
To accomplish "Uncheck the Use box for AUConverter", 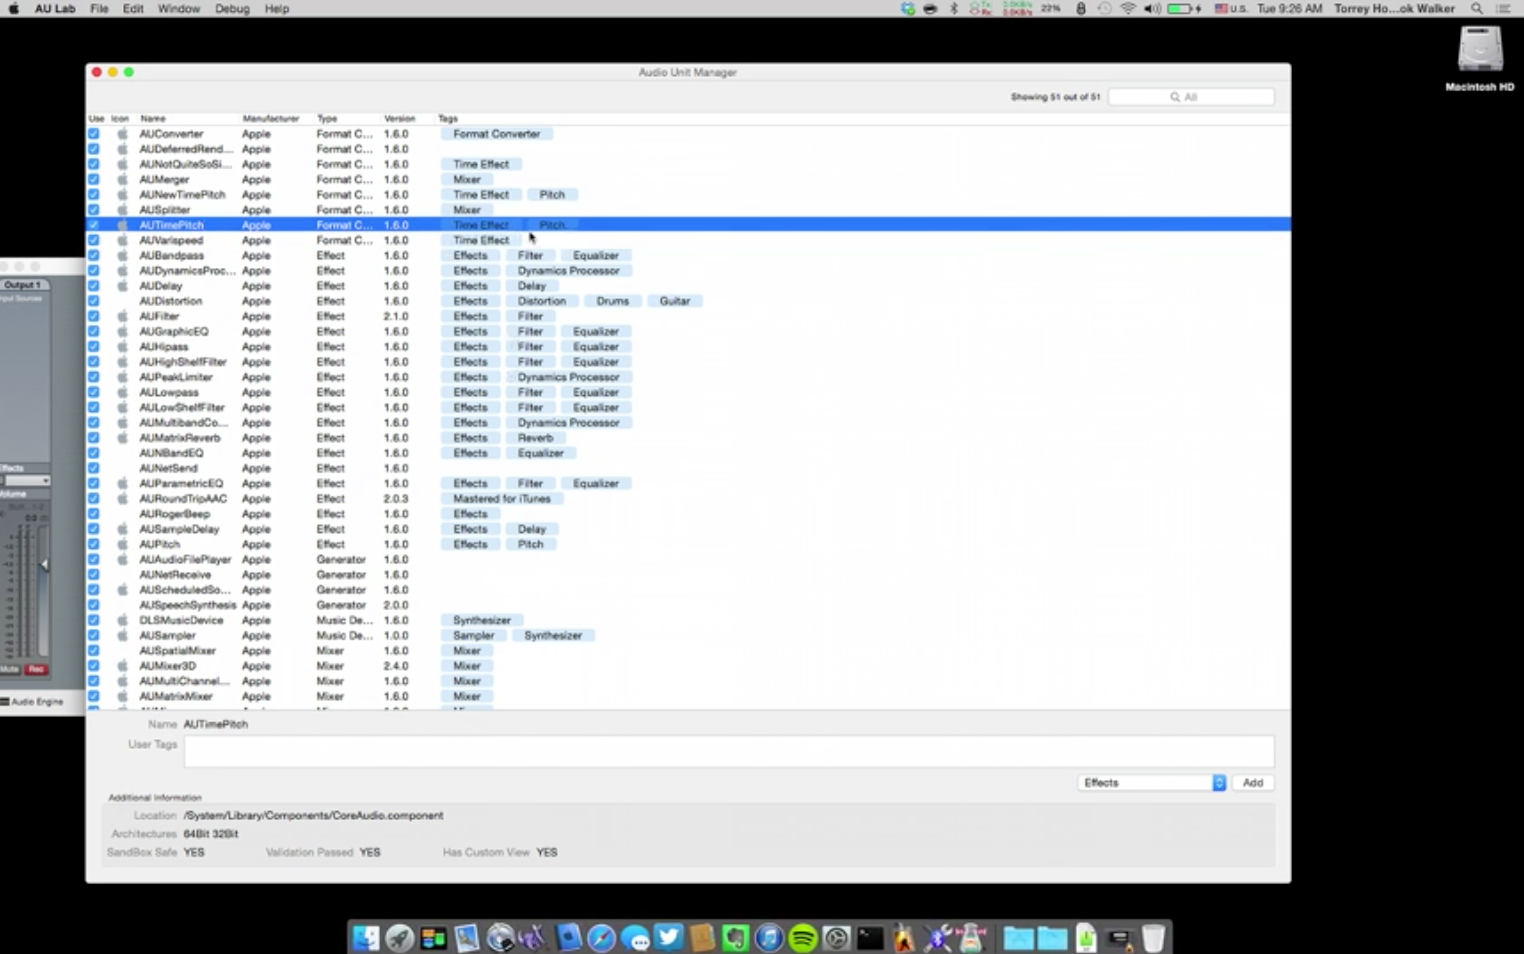I will click(94, 134).
